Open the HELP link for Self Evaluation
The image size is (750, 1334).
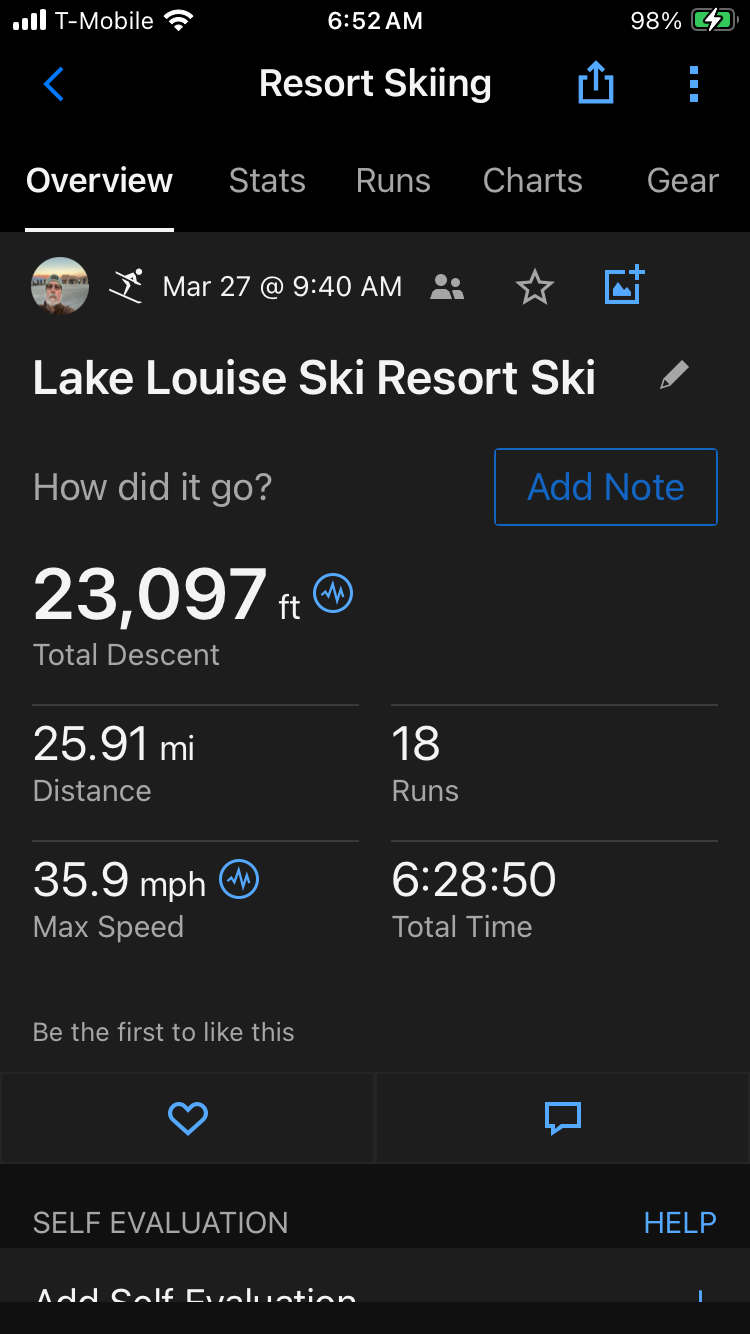(680, 1223)
